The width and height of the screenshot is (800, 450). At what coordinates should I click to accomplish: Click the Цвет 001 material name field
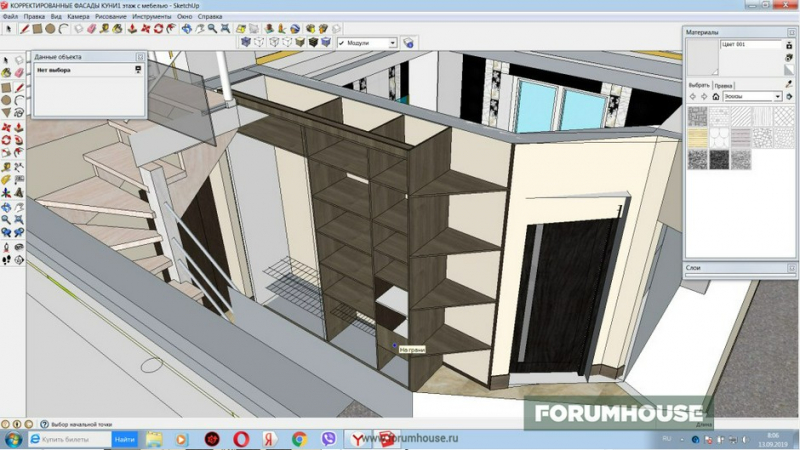(752, 45)
